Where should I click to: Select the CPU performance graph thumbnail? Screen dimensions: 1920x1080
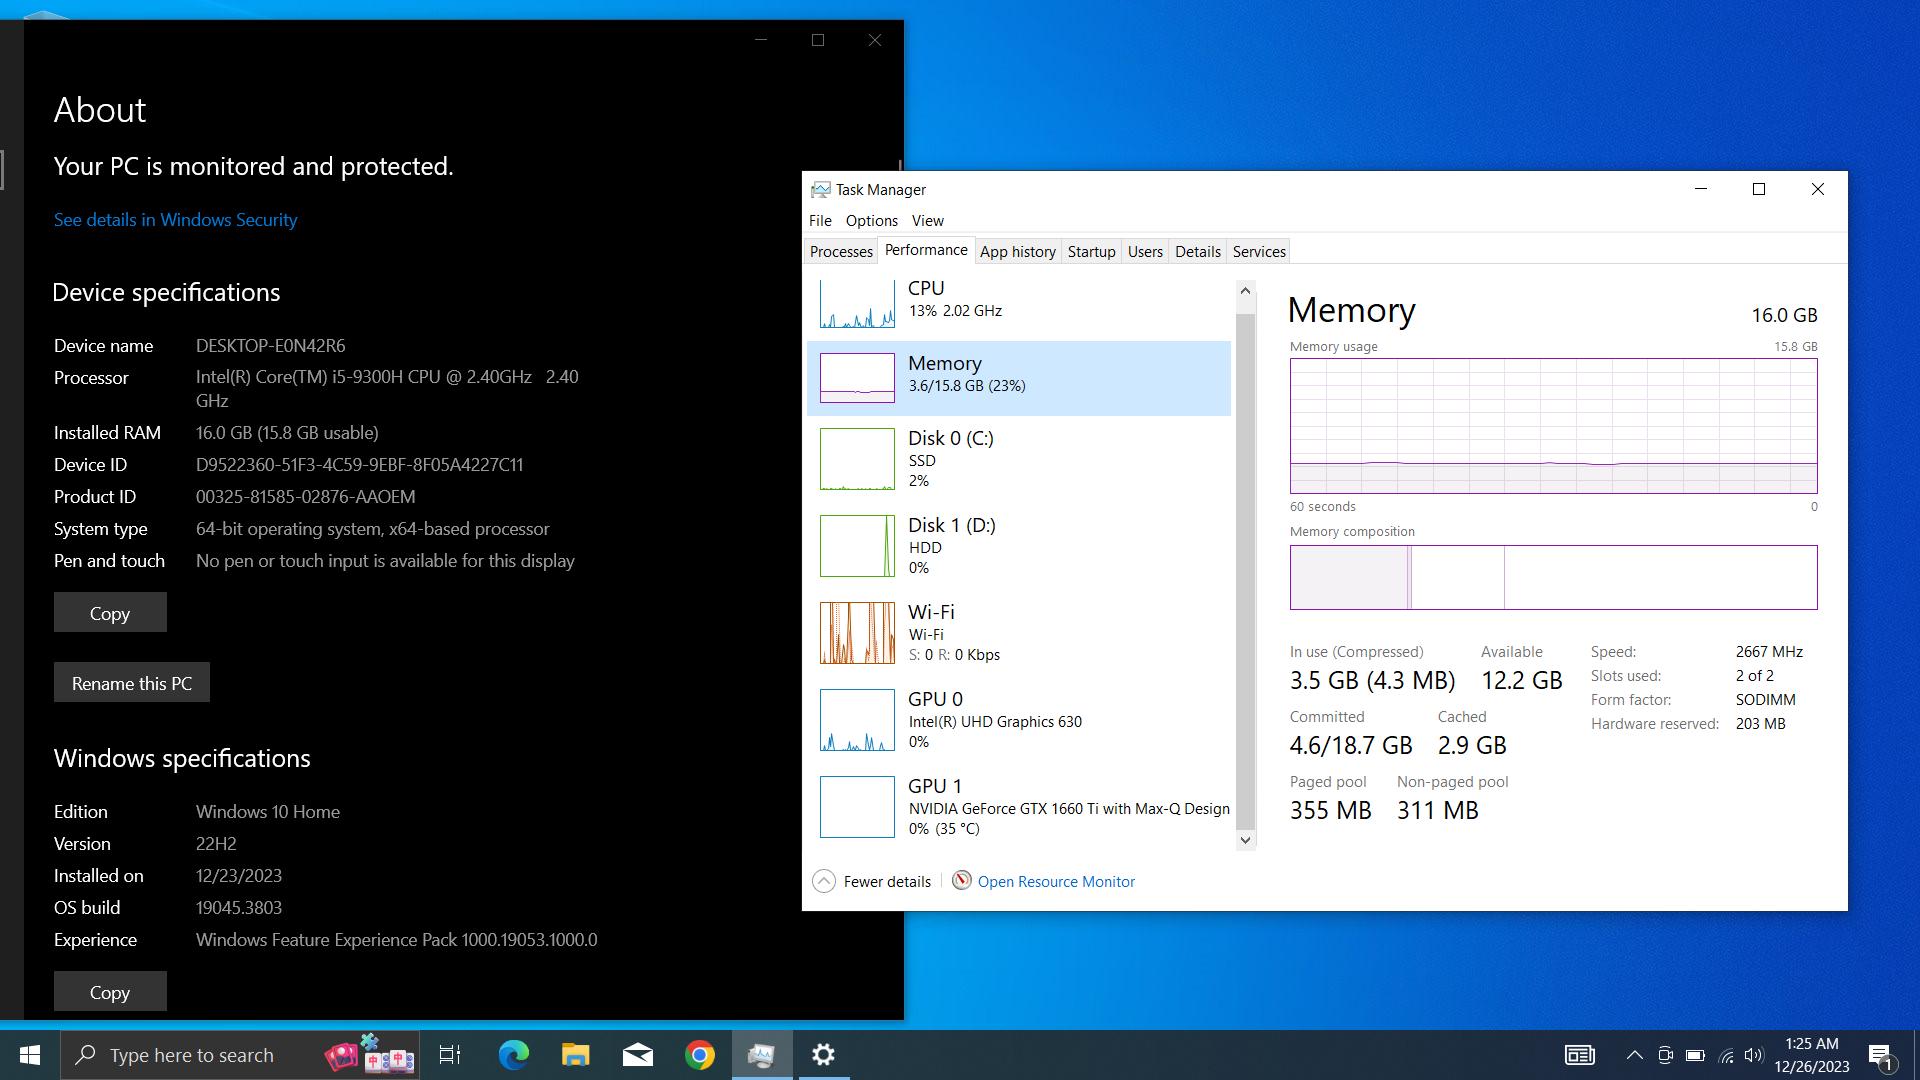(857, 303)
